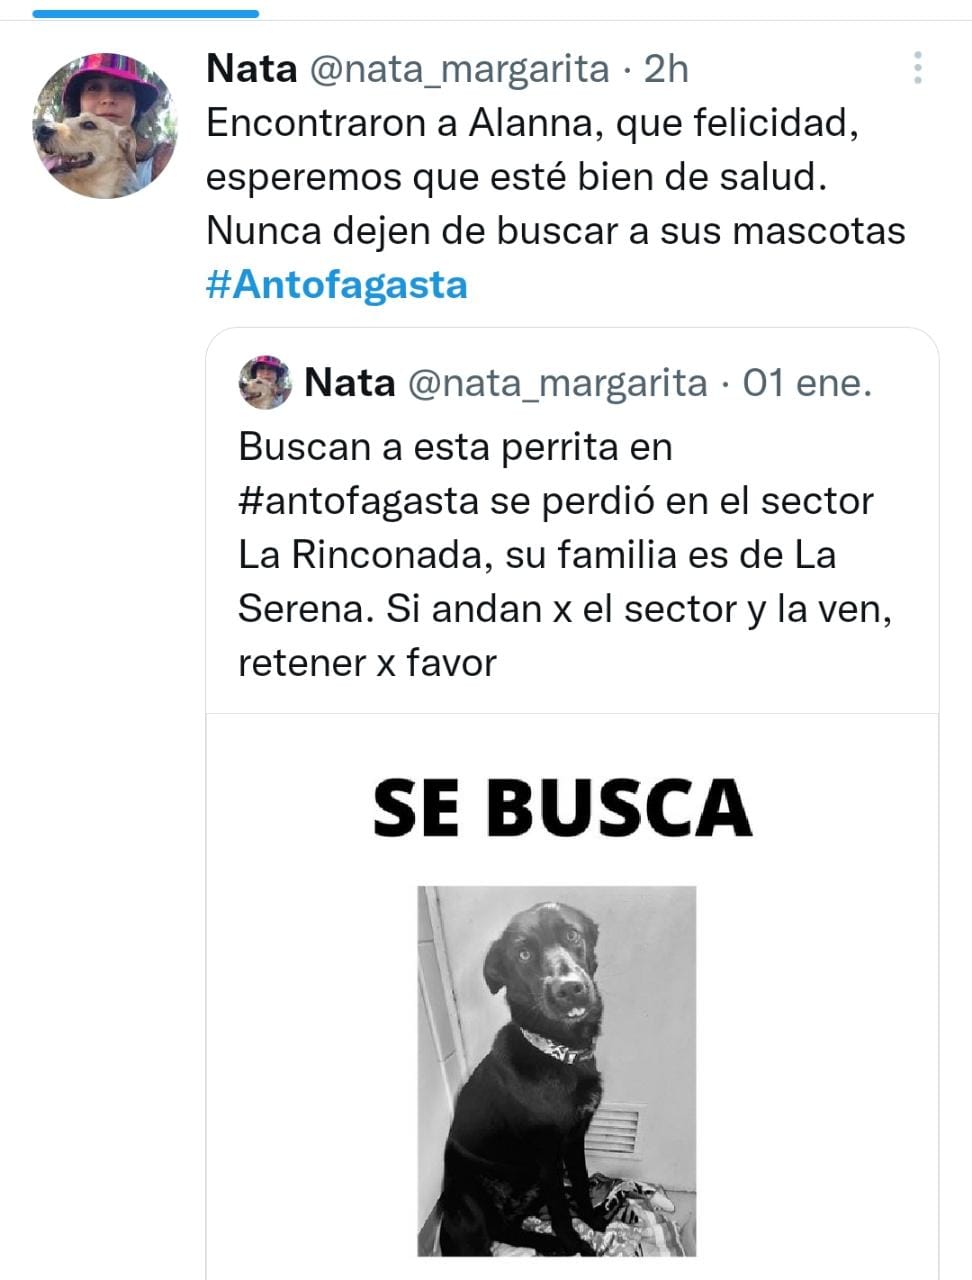Open the quoted tweet's 01 ene. date

(x=807, y=382)
